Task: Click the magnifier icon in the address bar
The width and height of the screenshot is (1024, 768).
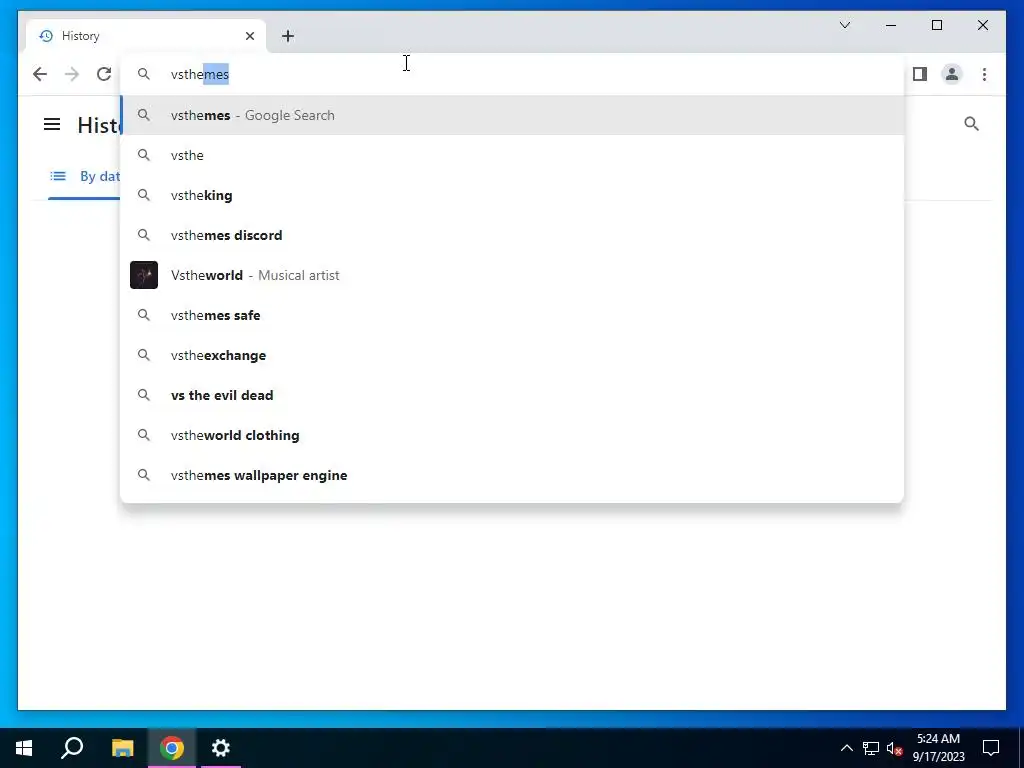Action: (144, 74)
